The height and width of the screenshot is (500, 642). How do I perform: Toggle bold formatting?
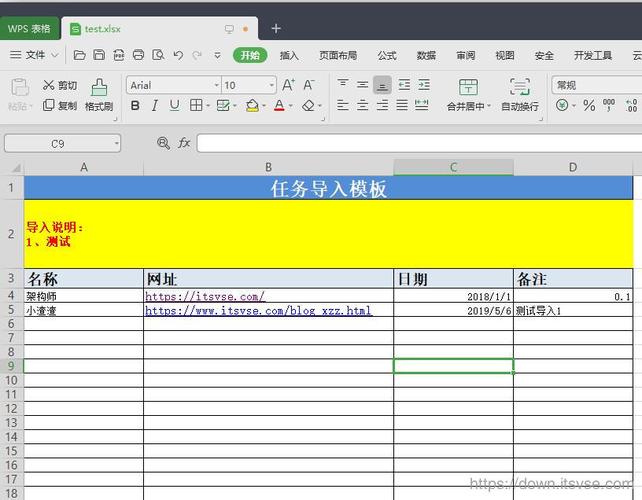(135, 106)
